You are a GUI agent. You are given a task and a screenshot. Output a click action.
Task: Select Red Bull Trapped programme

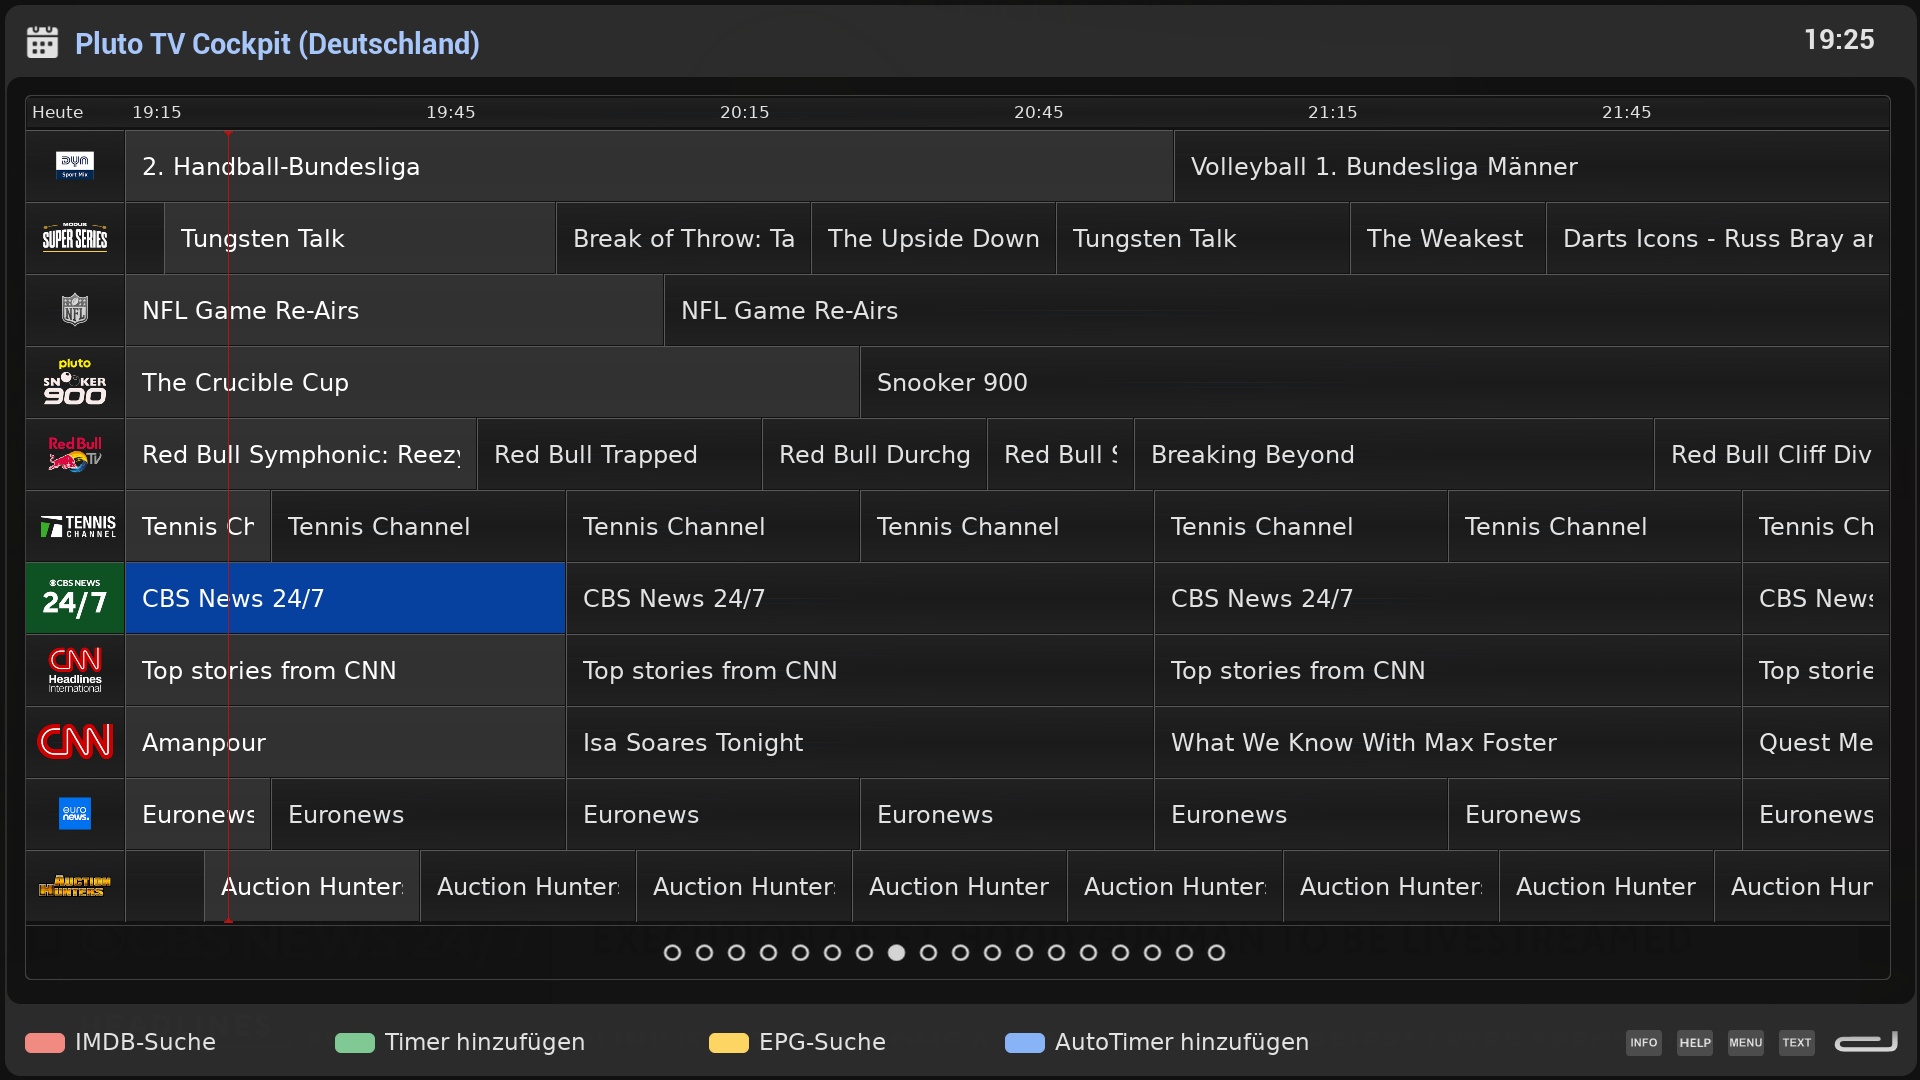tap(620, 454)
